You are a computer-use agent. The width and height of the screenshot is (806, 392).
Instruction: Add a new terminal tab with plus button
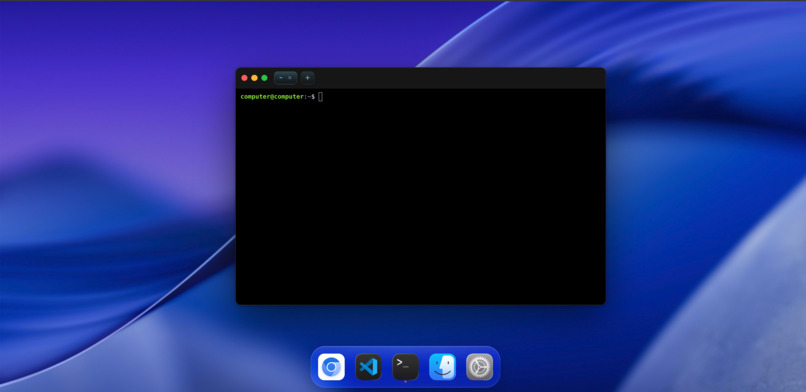point(307,78)
